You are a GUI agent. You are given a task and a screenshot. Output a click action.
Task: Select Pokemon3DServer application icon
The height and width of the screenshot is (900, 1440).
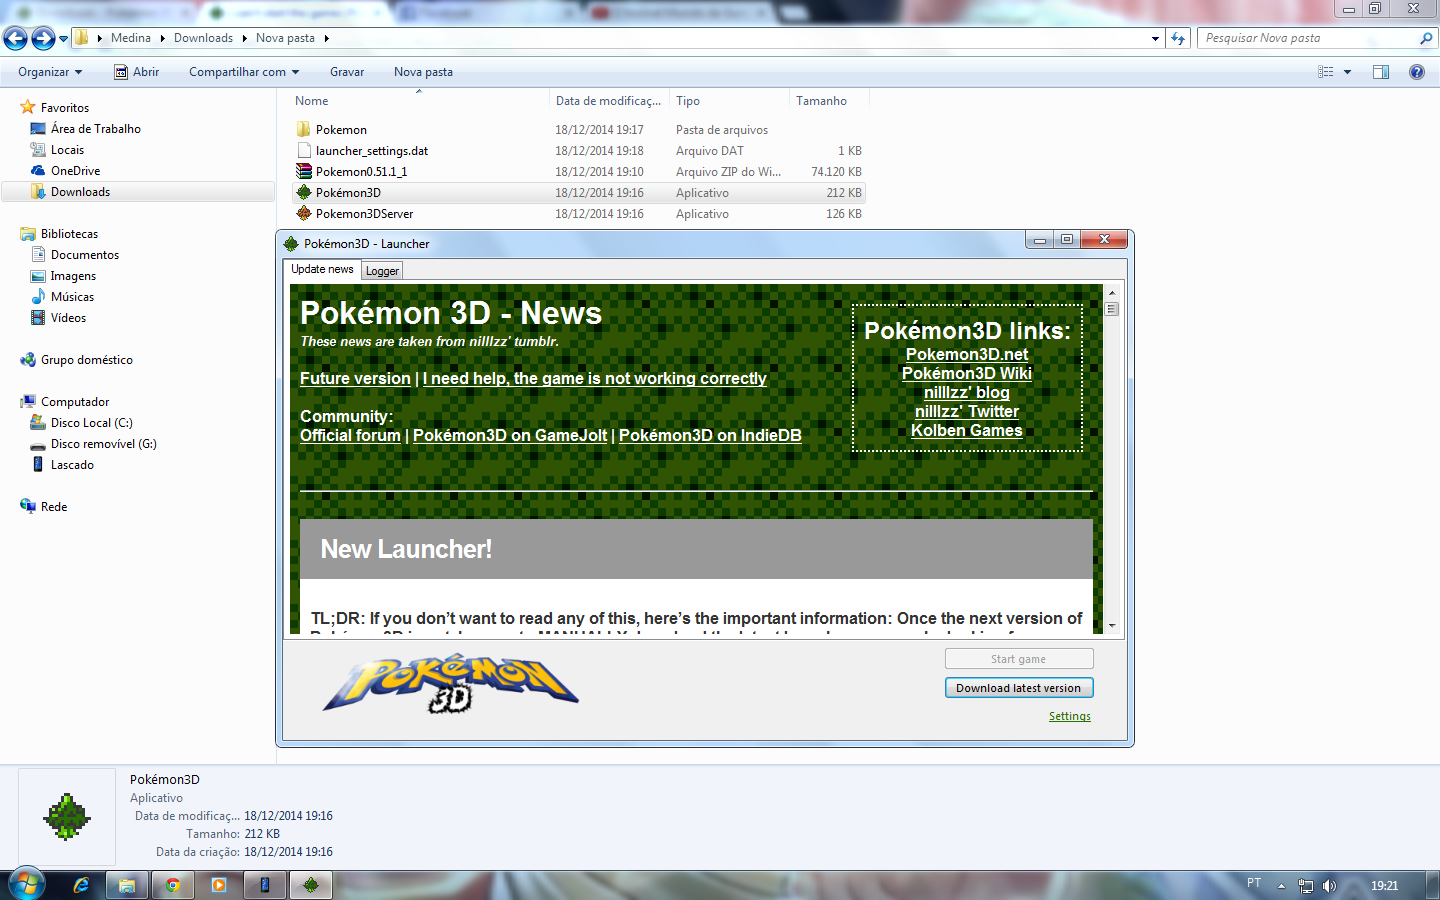[304, 214]
